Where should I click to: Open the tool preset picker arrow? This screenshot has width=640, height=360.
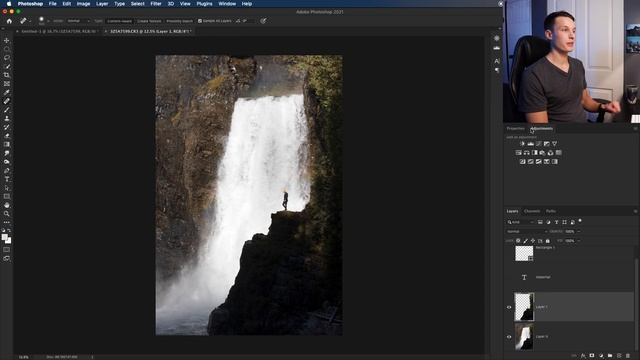(x=30, y=21)
